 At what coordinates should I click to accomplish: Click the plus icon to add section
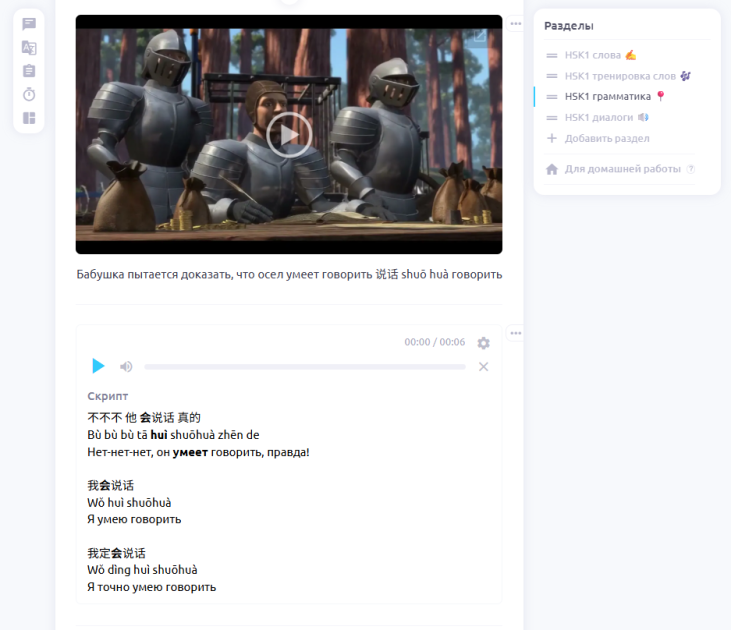pyautogui.click(x=552, y=138)
